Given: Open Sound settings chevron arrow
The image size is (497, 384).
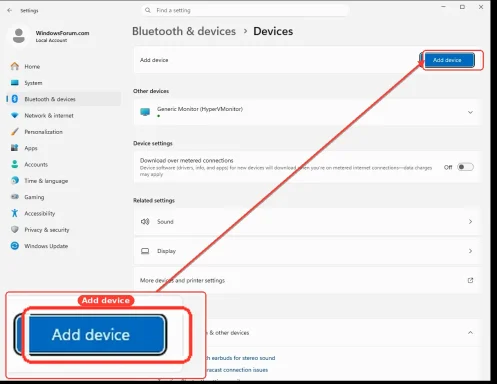Looking at the screenshot, I should [470, 222].
